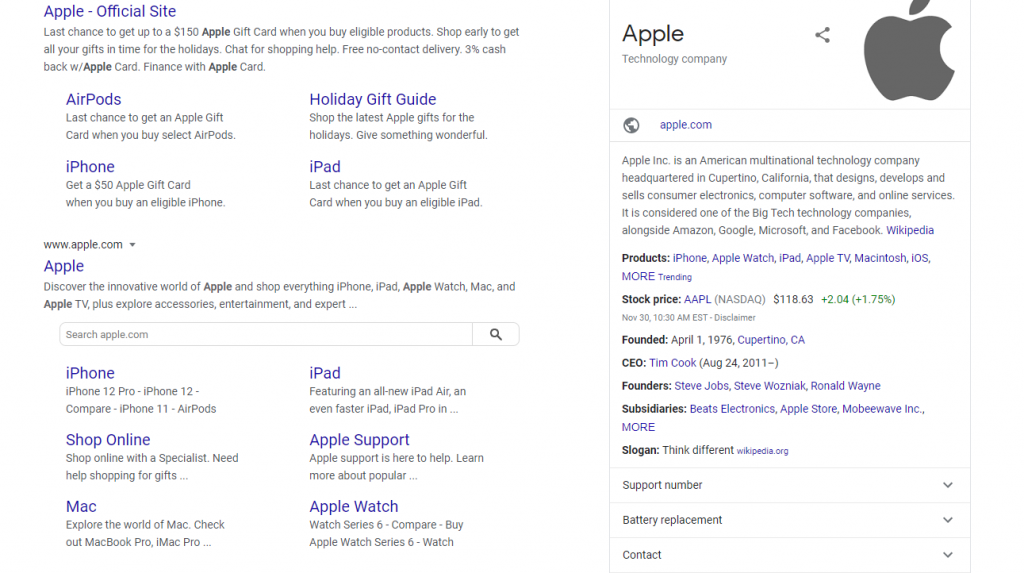Click Steve Wozniak founder link

(x=769, y=385)
